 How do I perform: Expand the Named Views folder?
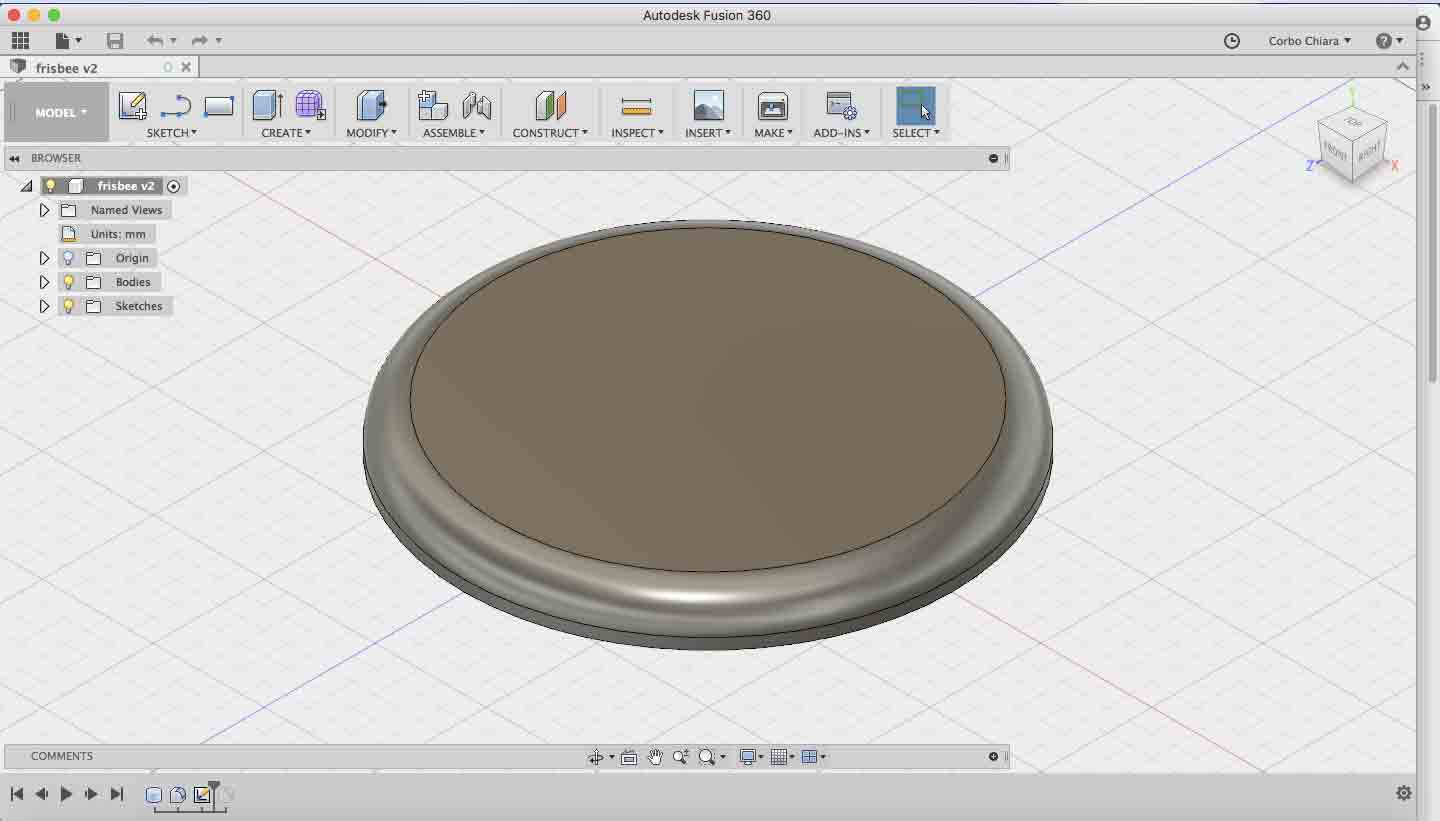tap(44, 210)
